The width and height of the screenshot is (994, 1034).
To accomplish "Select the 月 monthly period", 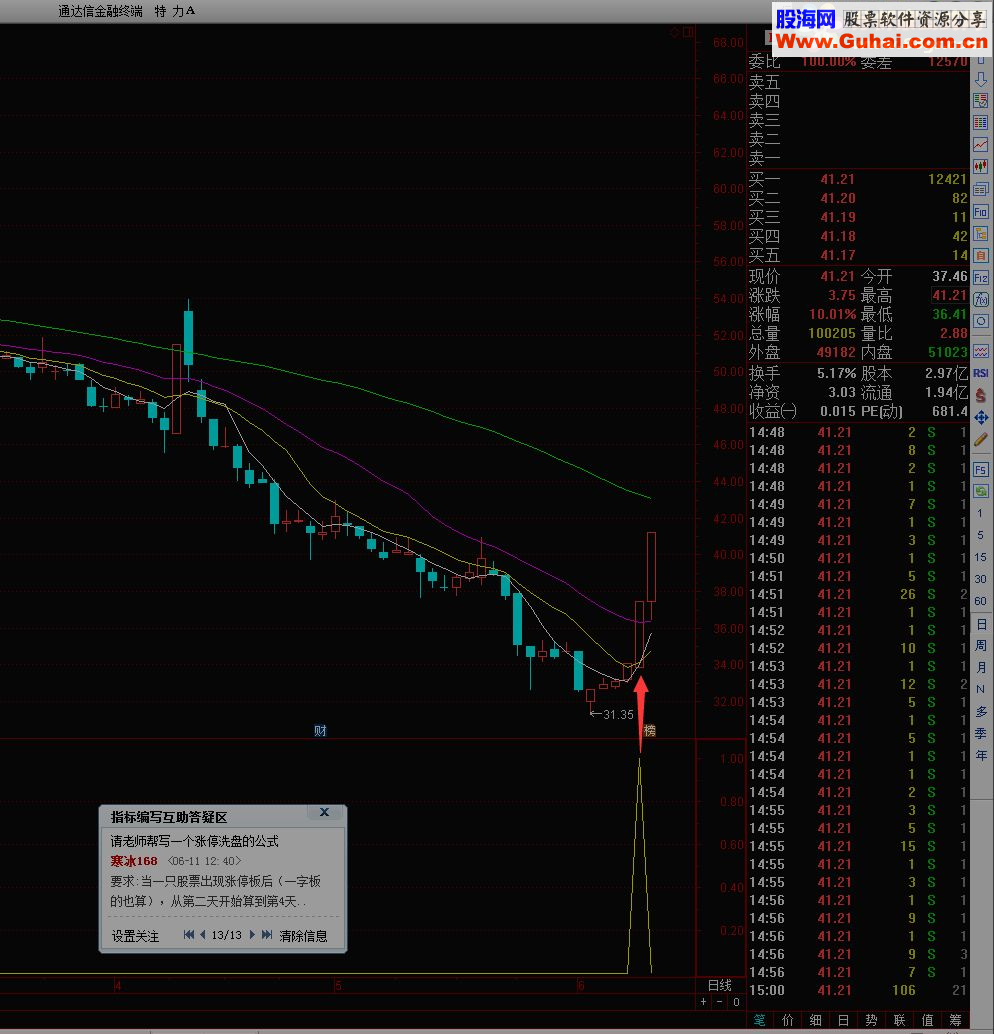I will click(981, 667).
